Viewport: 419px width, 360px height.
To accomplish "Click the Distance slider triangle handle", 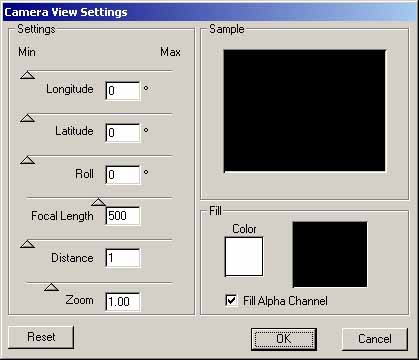I will (x=27, y=244).
